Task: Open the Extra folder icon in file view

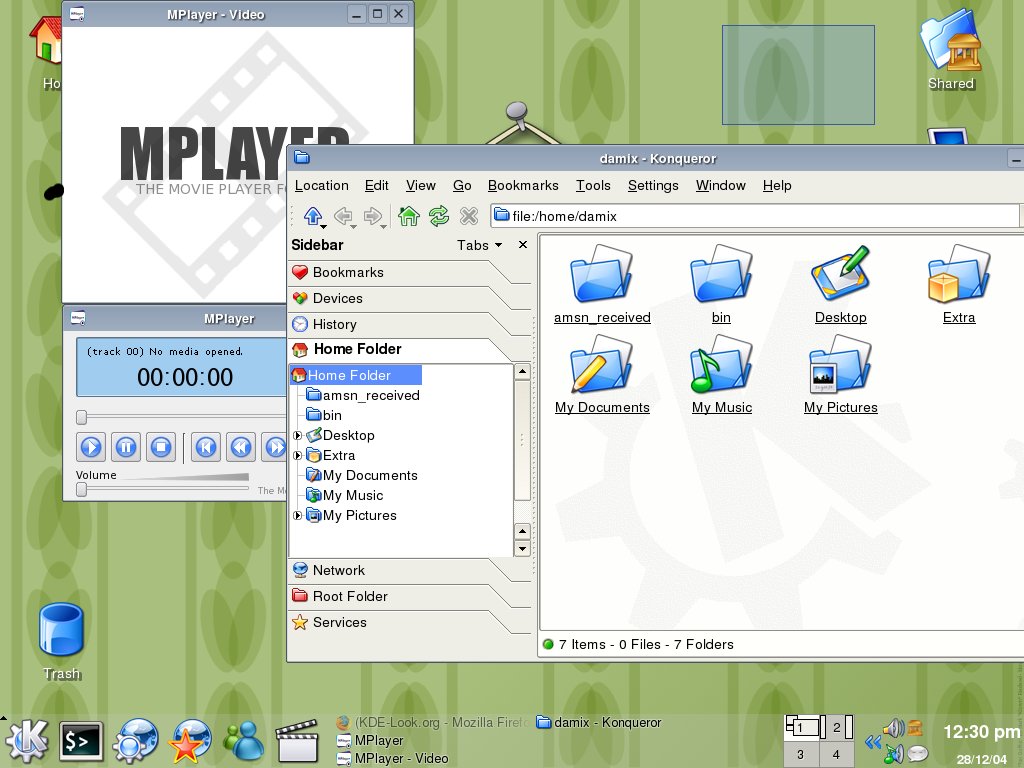Action: tap(959, 274)
